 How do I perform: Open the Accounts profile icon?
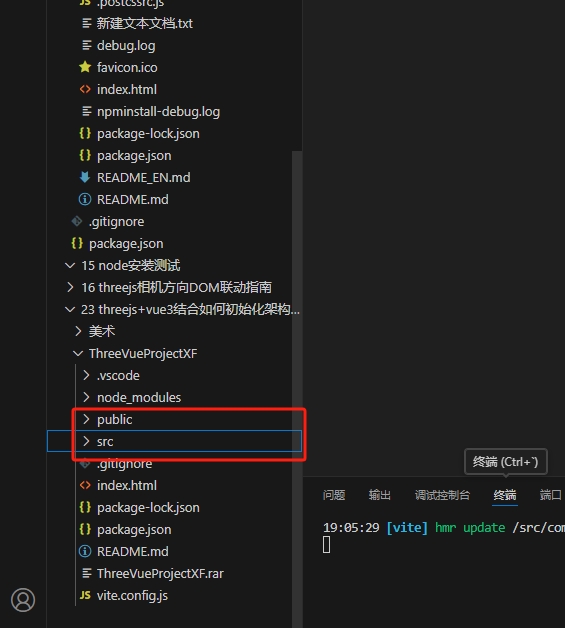(x=23, y=600)
